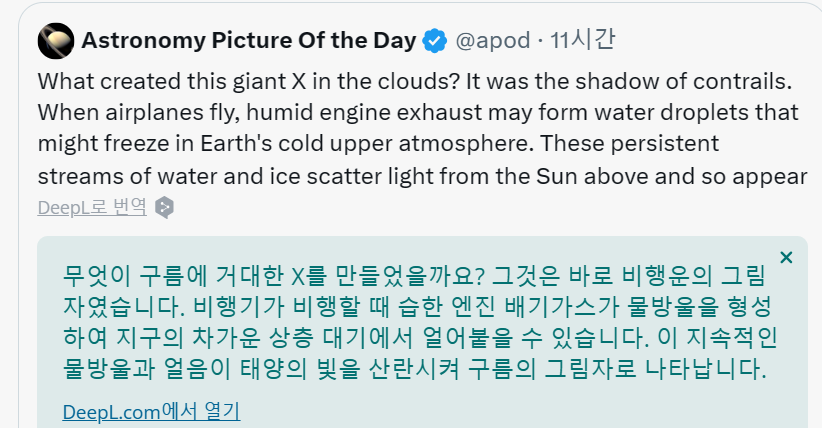Click Korean line starting '하여 지구의 차가운'
The image size is (822, 428).
pos(420,338)
